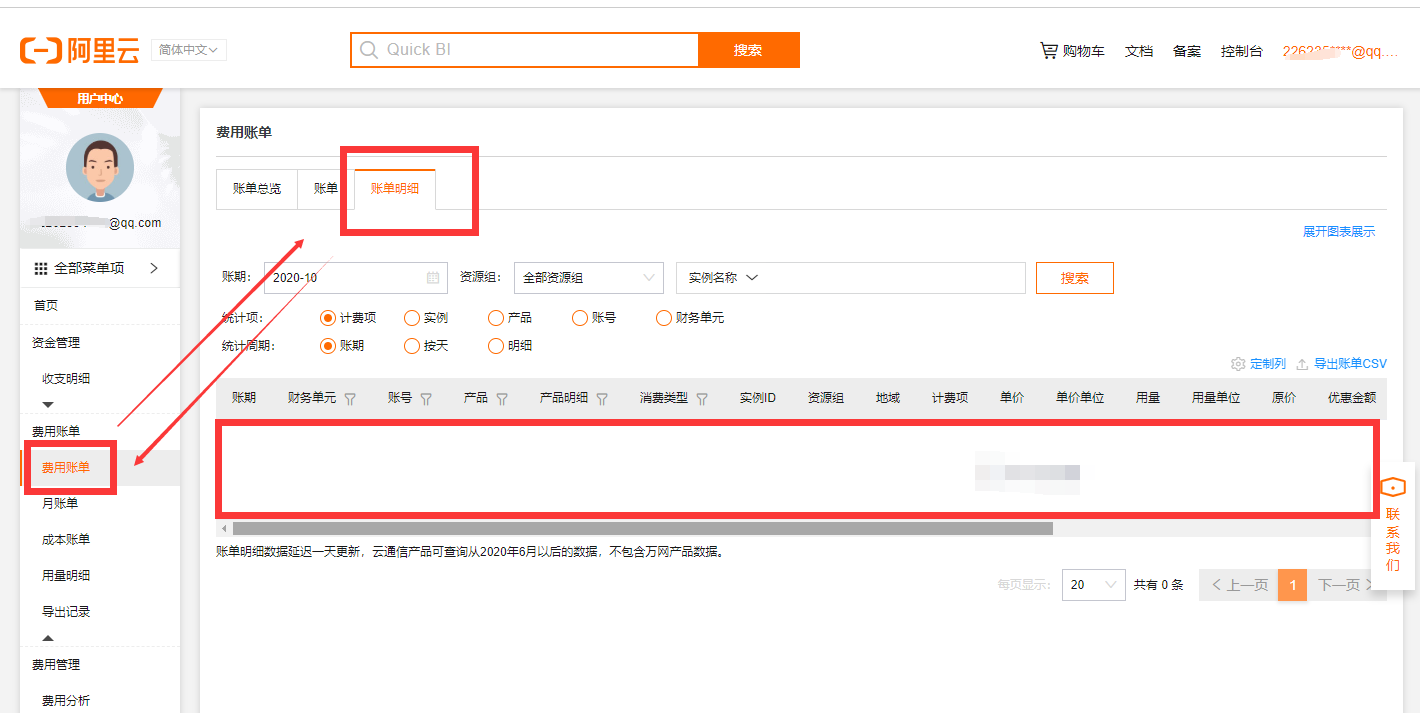Click the horizontal table scrollbar

pos(642,528)
